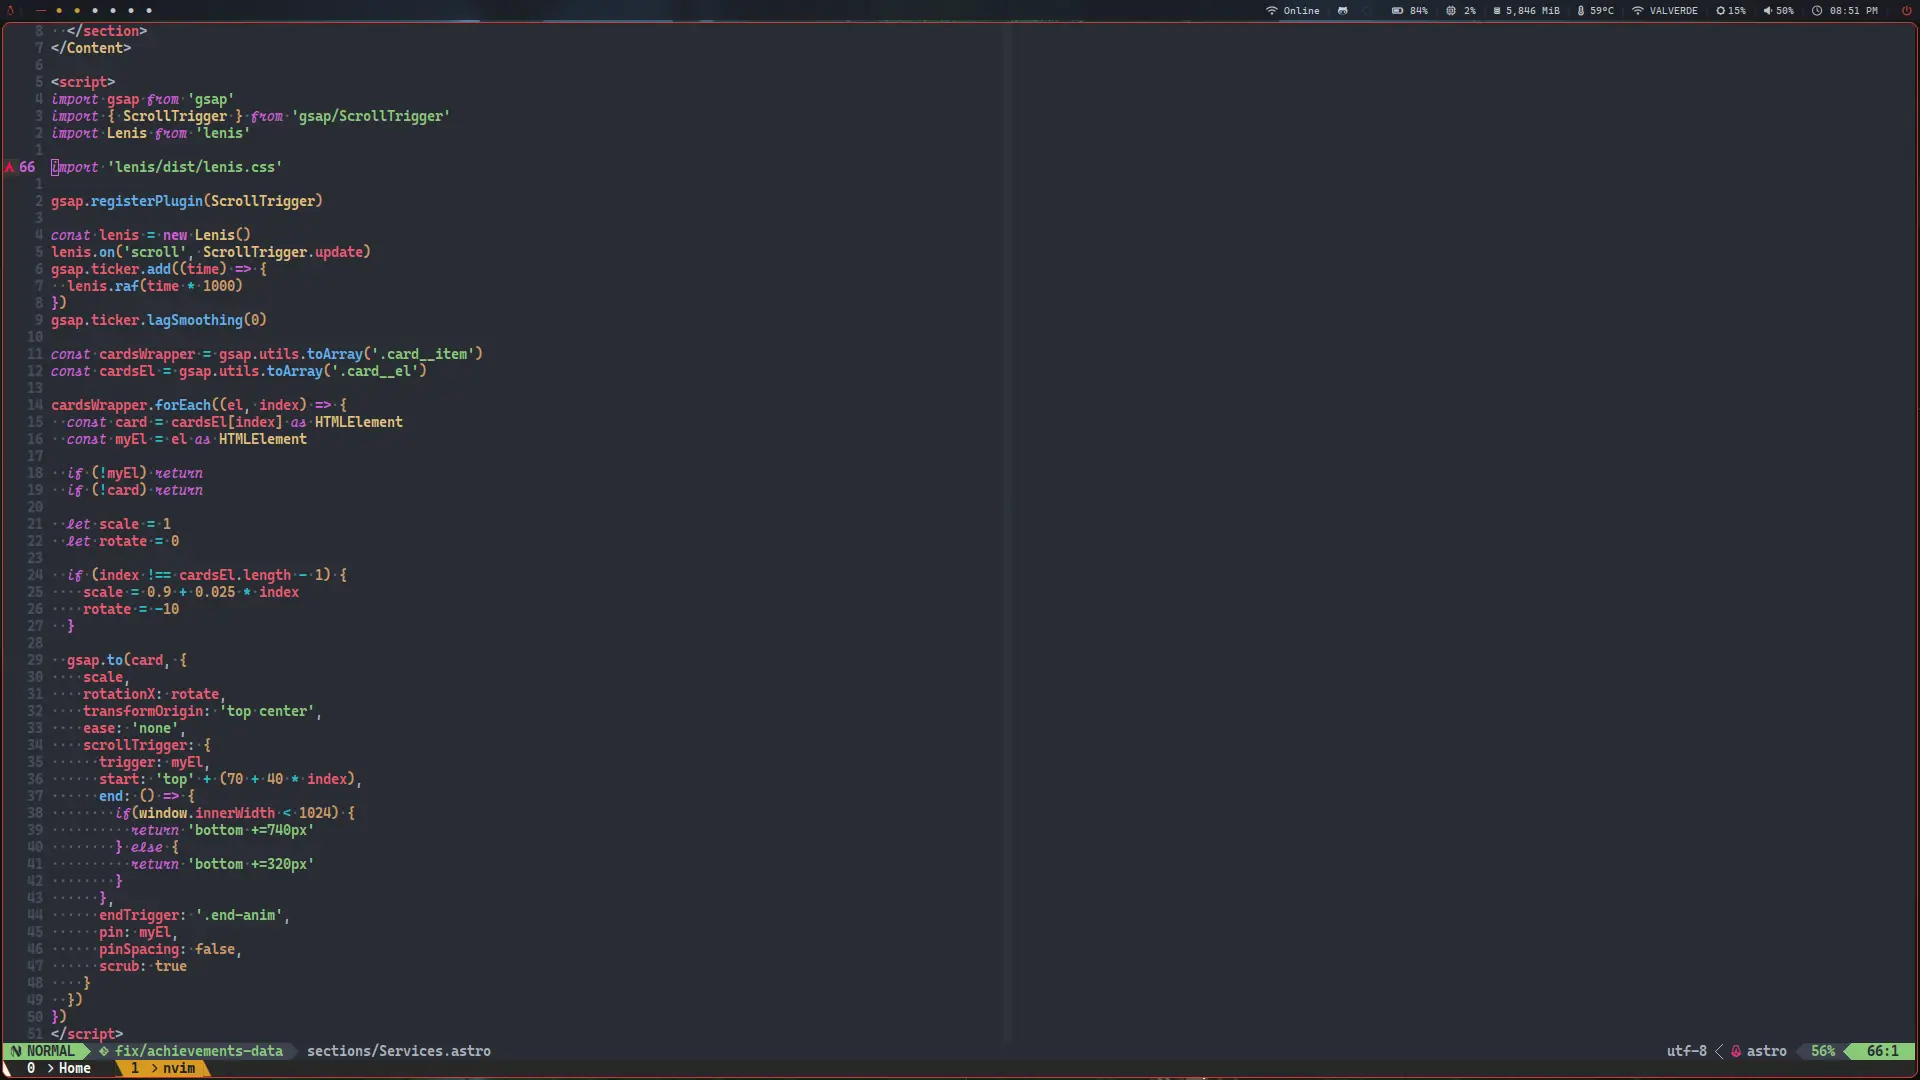This screenshot has width=1920, height=1080.
Task: Click the gsap.to(card, { line
Action: [x=127, y=660]
